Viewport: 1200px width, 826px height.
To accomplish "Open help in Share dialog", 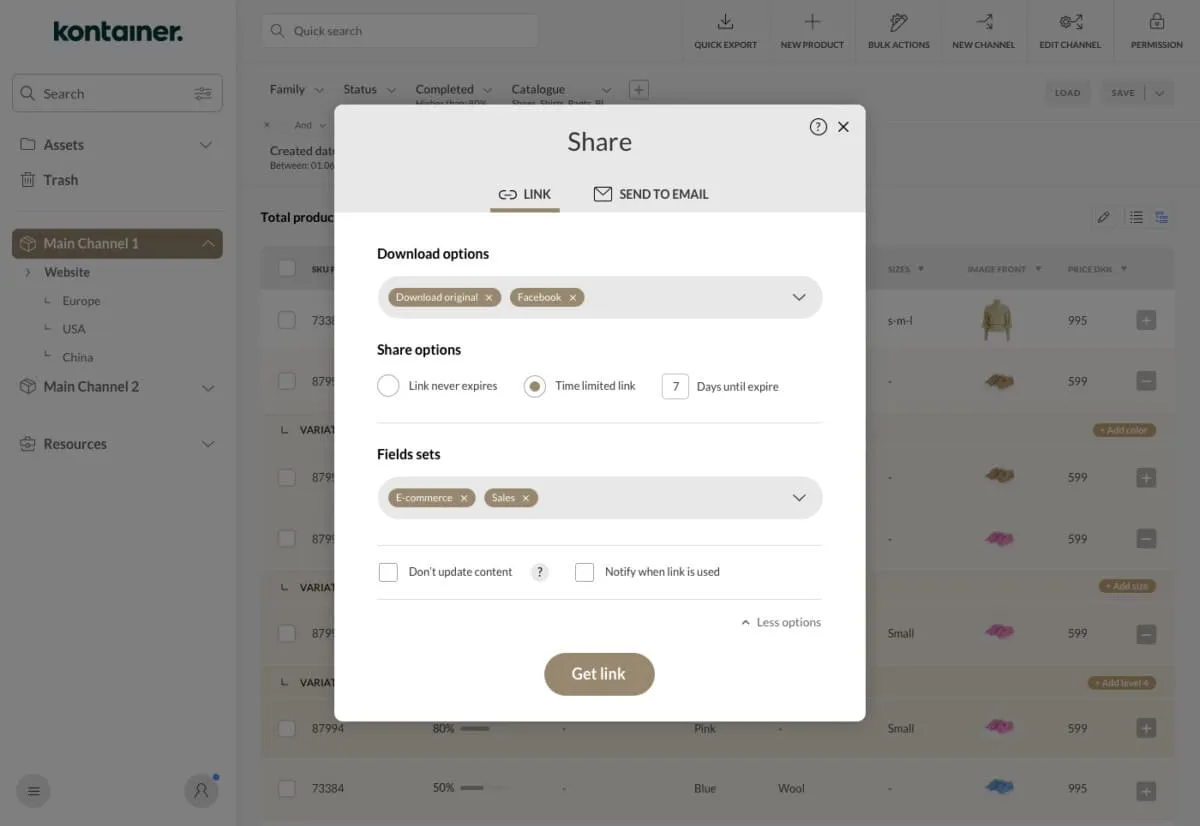I will click(818, 127).
